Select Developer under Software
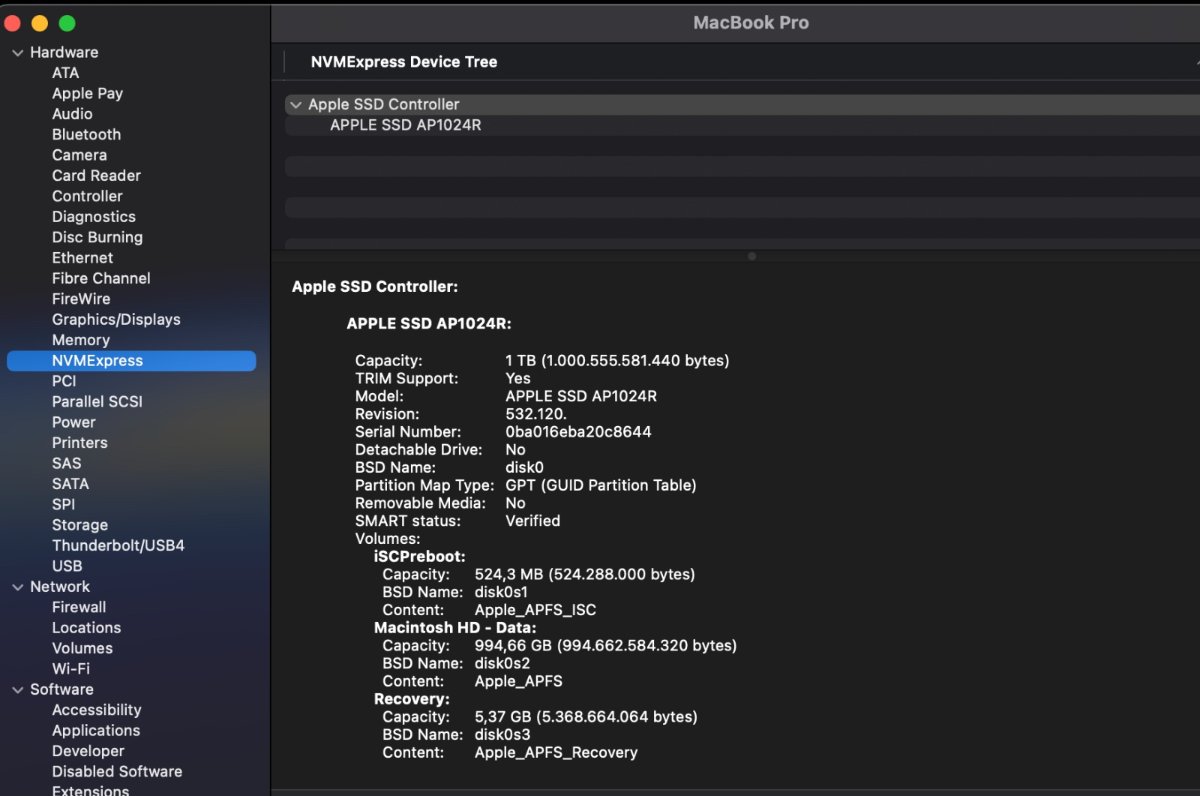 (x=88, y=751)
